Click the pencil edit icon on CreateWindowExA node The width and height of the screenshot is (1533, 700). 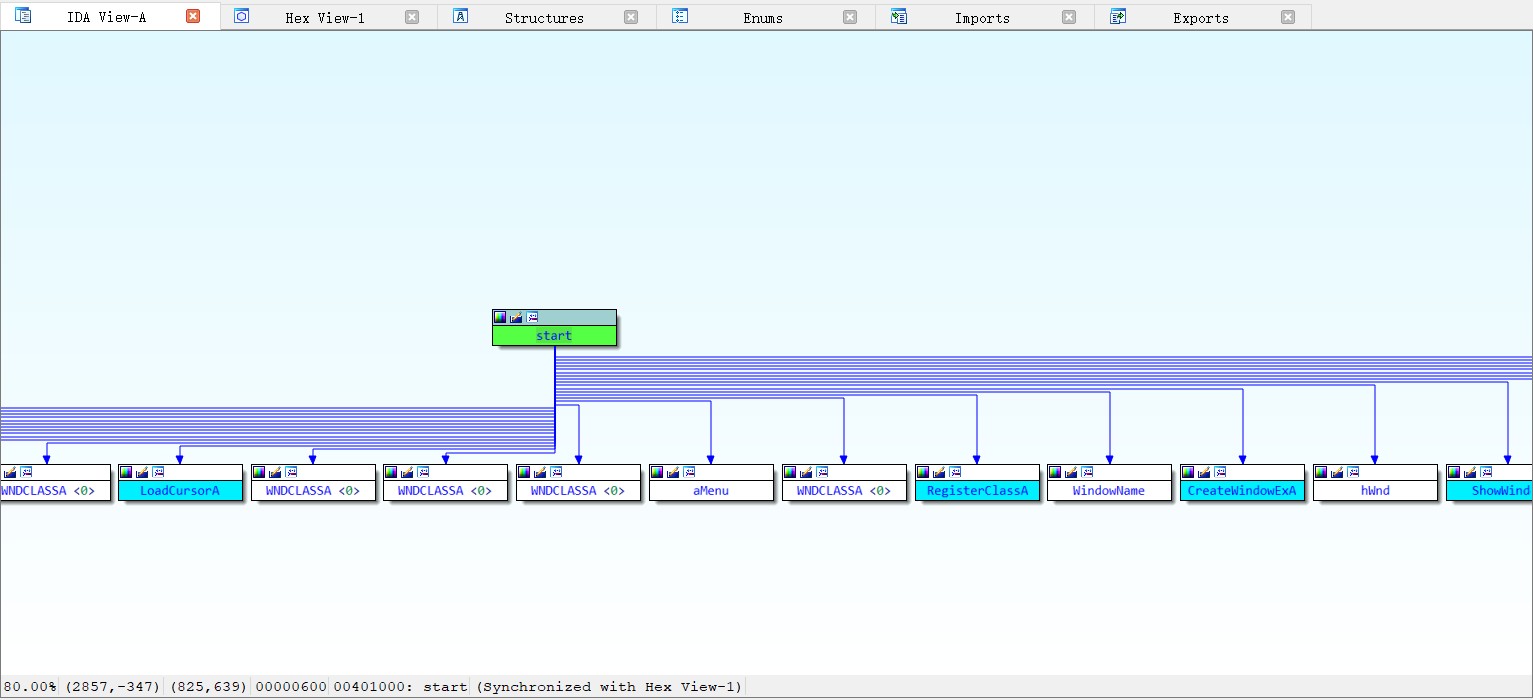1204,472
